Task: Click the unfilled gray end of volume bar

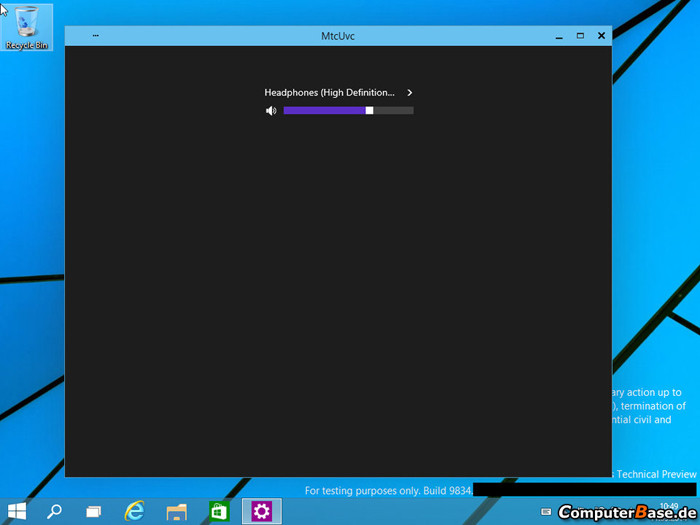Action: coord(394,111)
